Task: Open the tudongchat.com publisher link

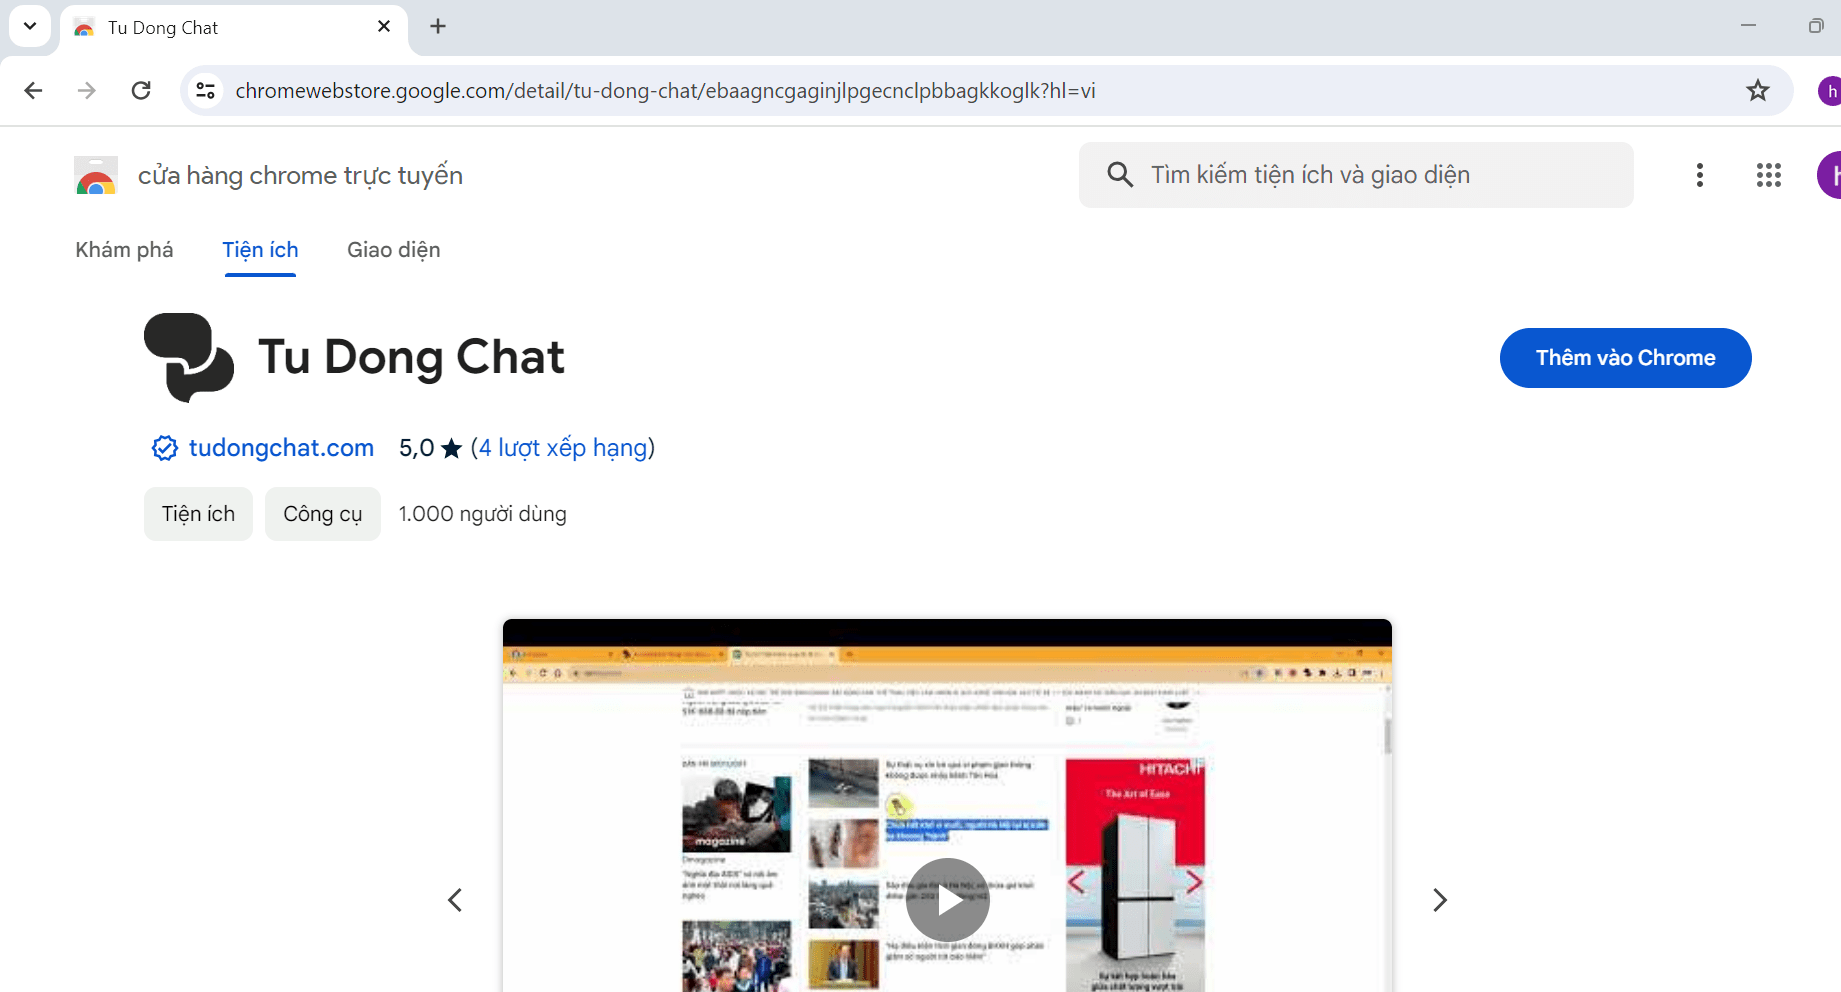Action: (x=281, y=448)
